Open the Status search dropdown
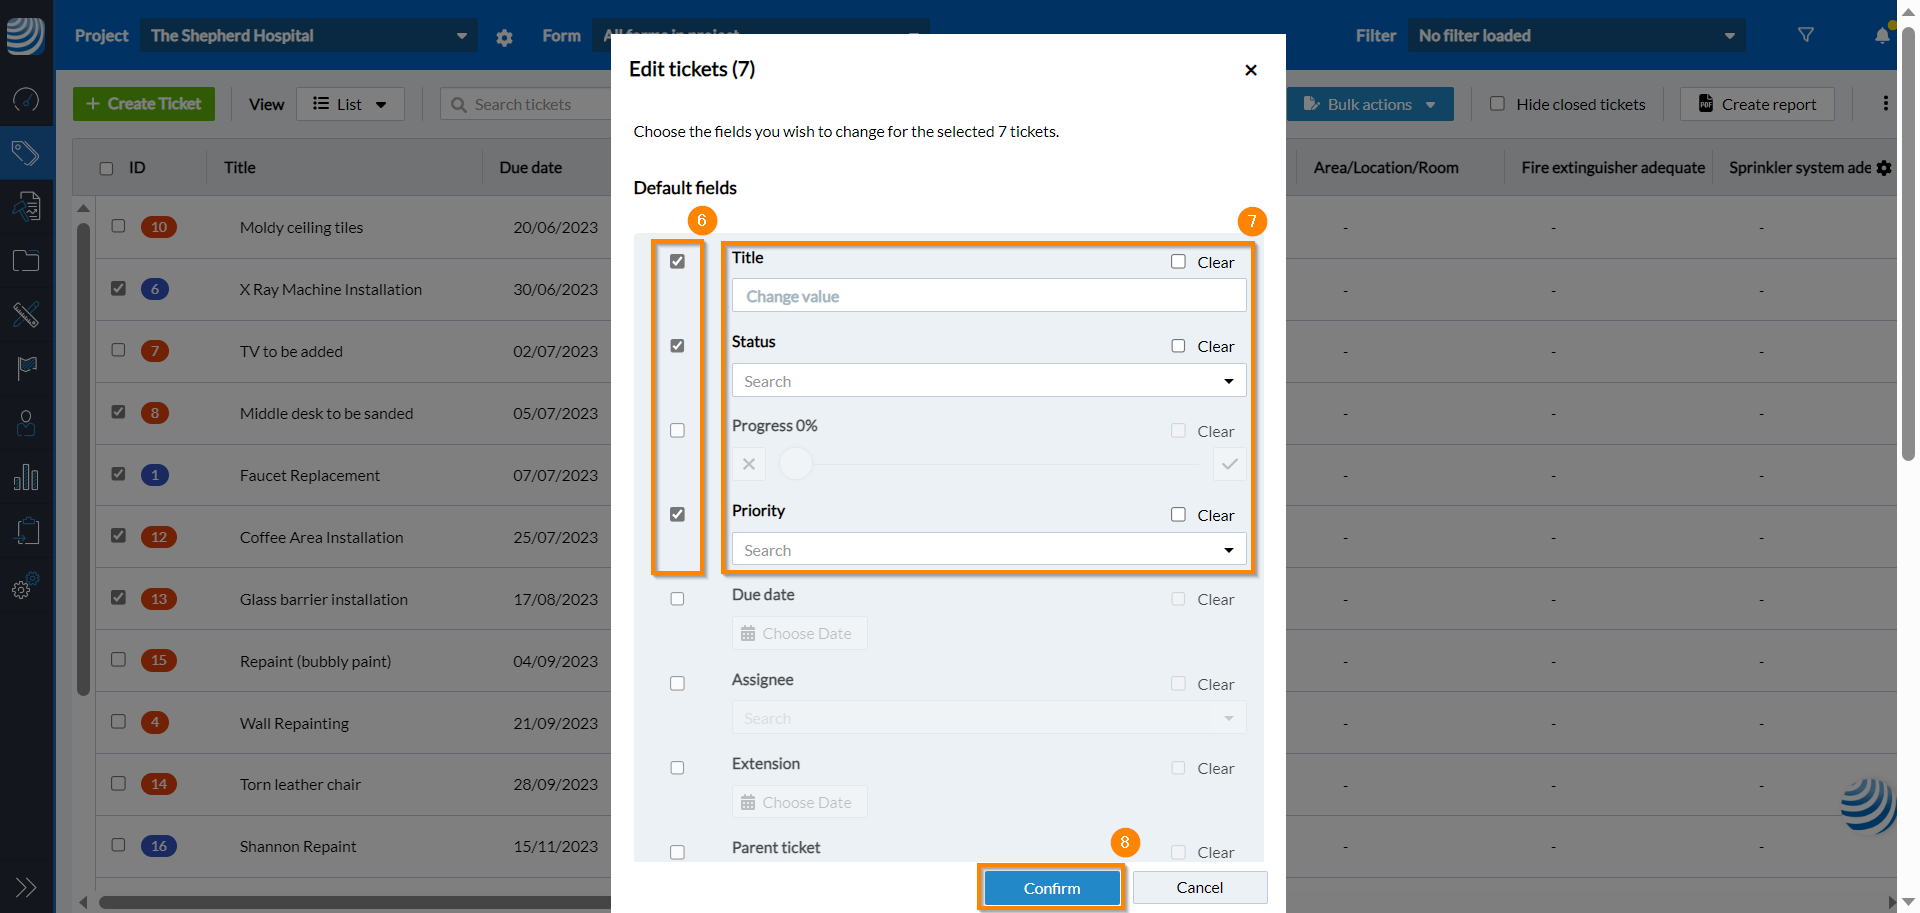Image resolution: width=1920 pixels, height=913 pixels. click(988, 381)
